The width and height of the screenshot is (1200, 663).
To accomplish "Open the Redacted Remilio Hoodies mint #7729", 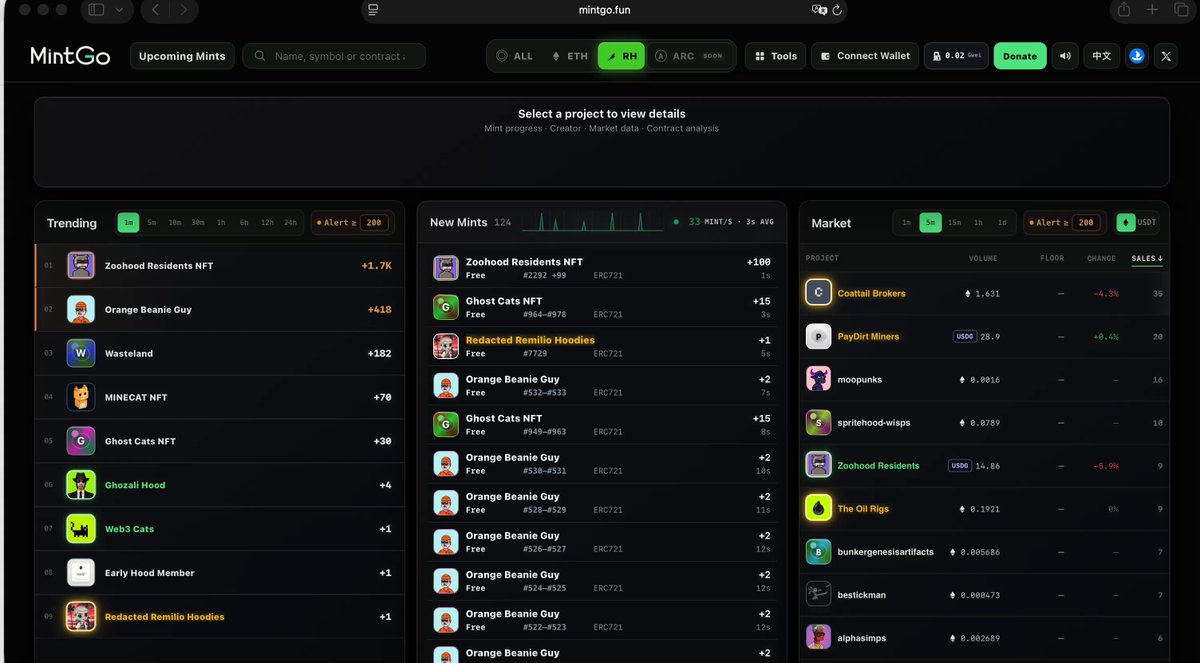I will [601, 347].
